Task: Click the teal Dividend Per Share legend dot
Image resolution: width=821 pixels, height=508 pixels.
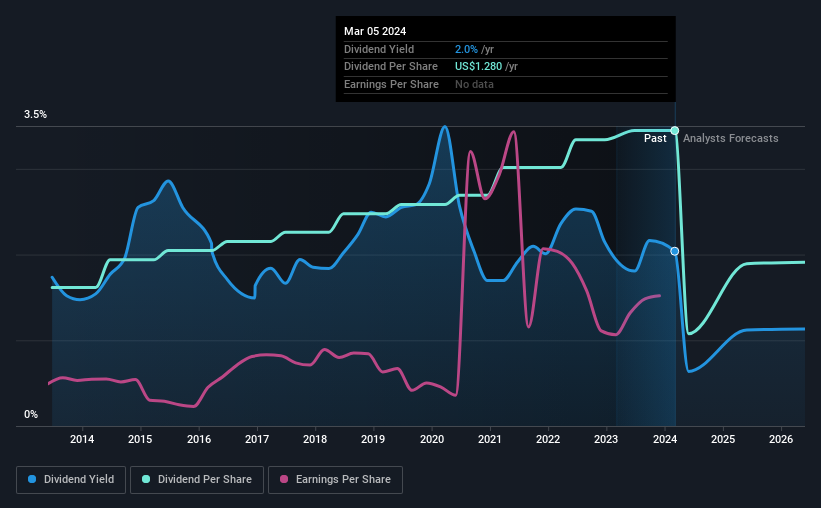Action: click(146, 479)
